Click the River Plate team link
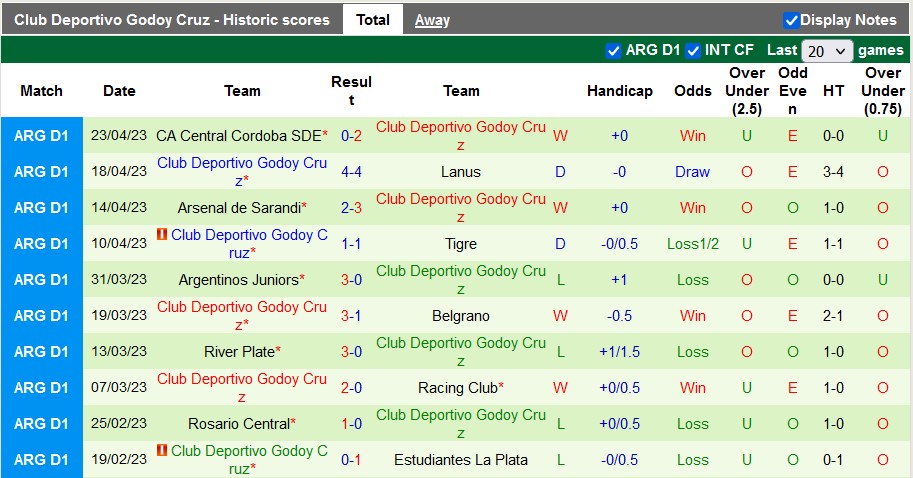The image size is (913, 478). pos(238,352)
